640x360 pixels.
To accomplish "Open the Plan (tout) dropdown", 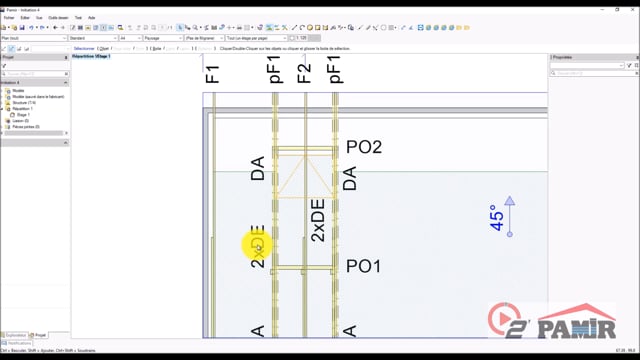I will click(33, 38).
